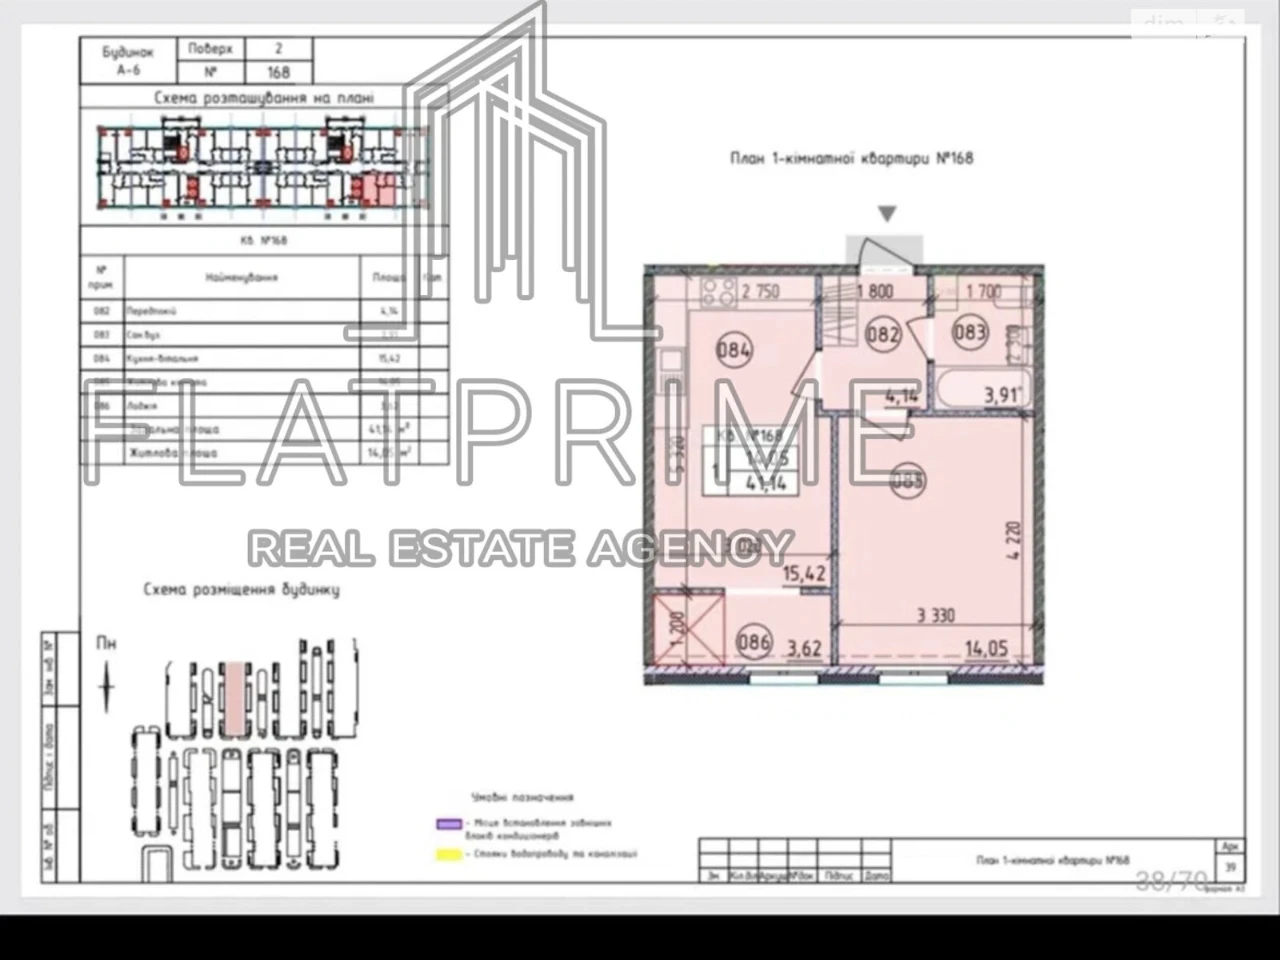Click the '38/70' photo counter
The image size is (1280, 960).
pyautogui.click(x=1172, y=880)
